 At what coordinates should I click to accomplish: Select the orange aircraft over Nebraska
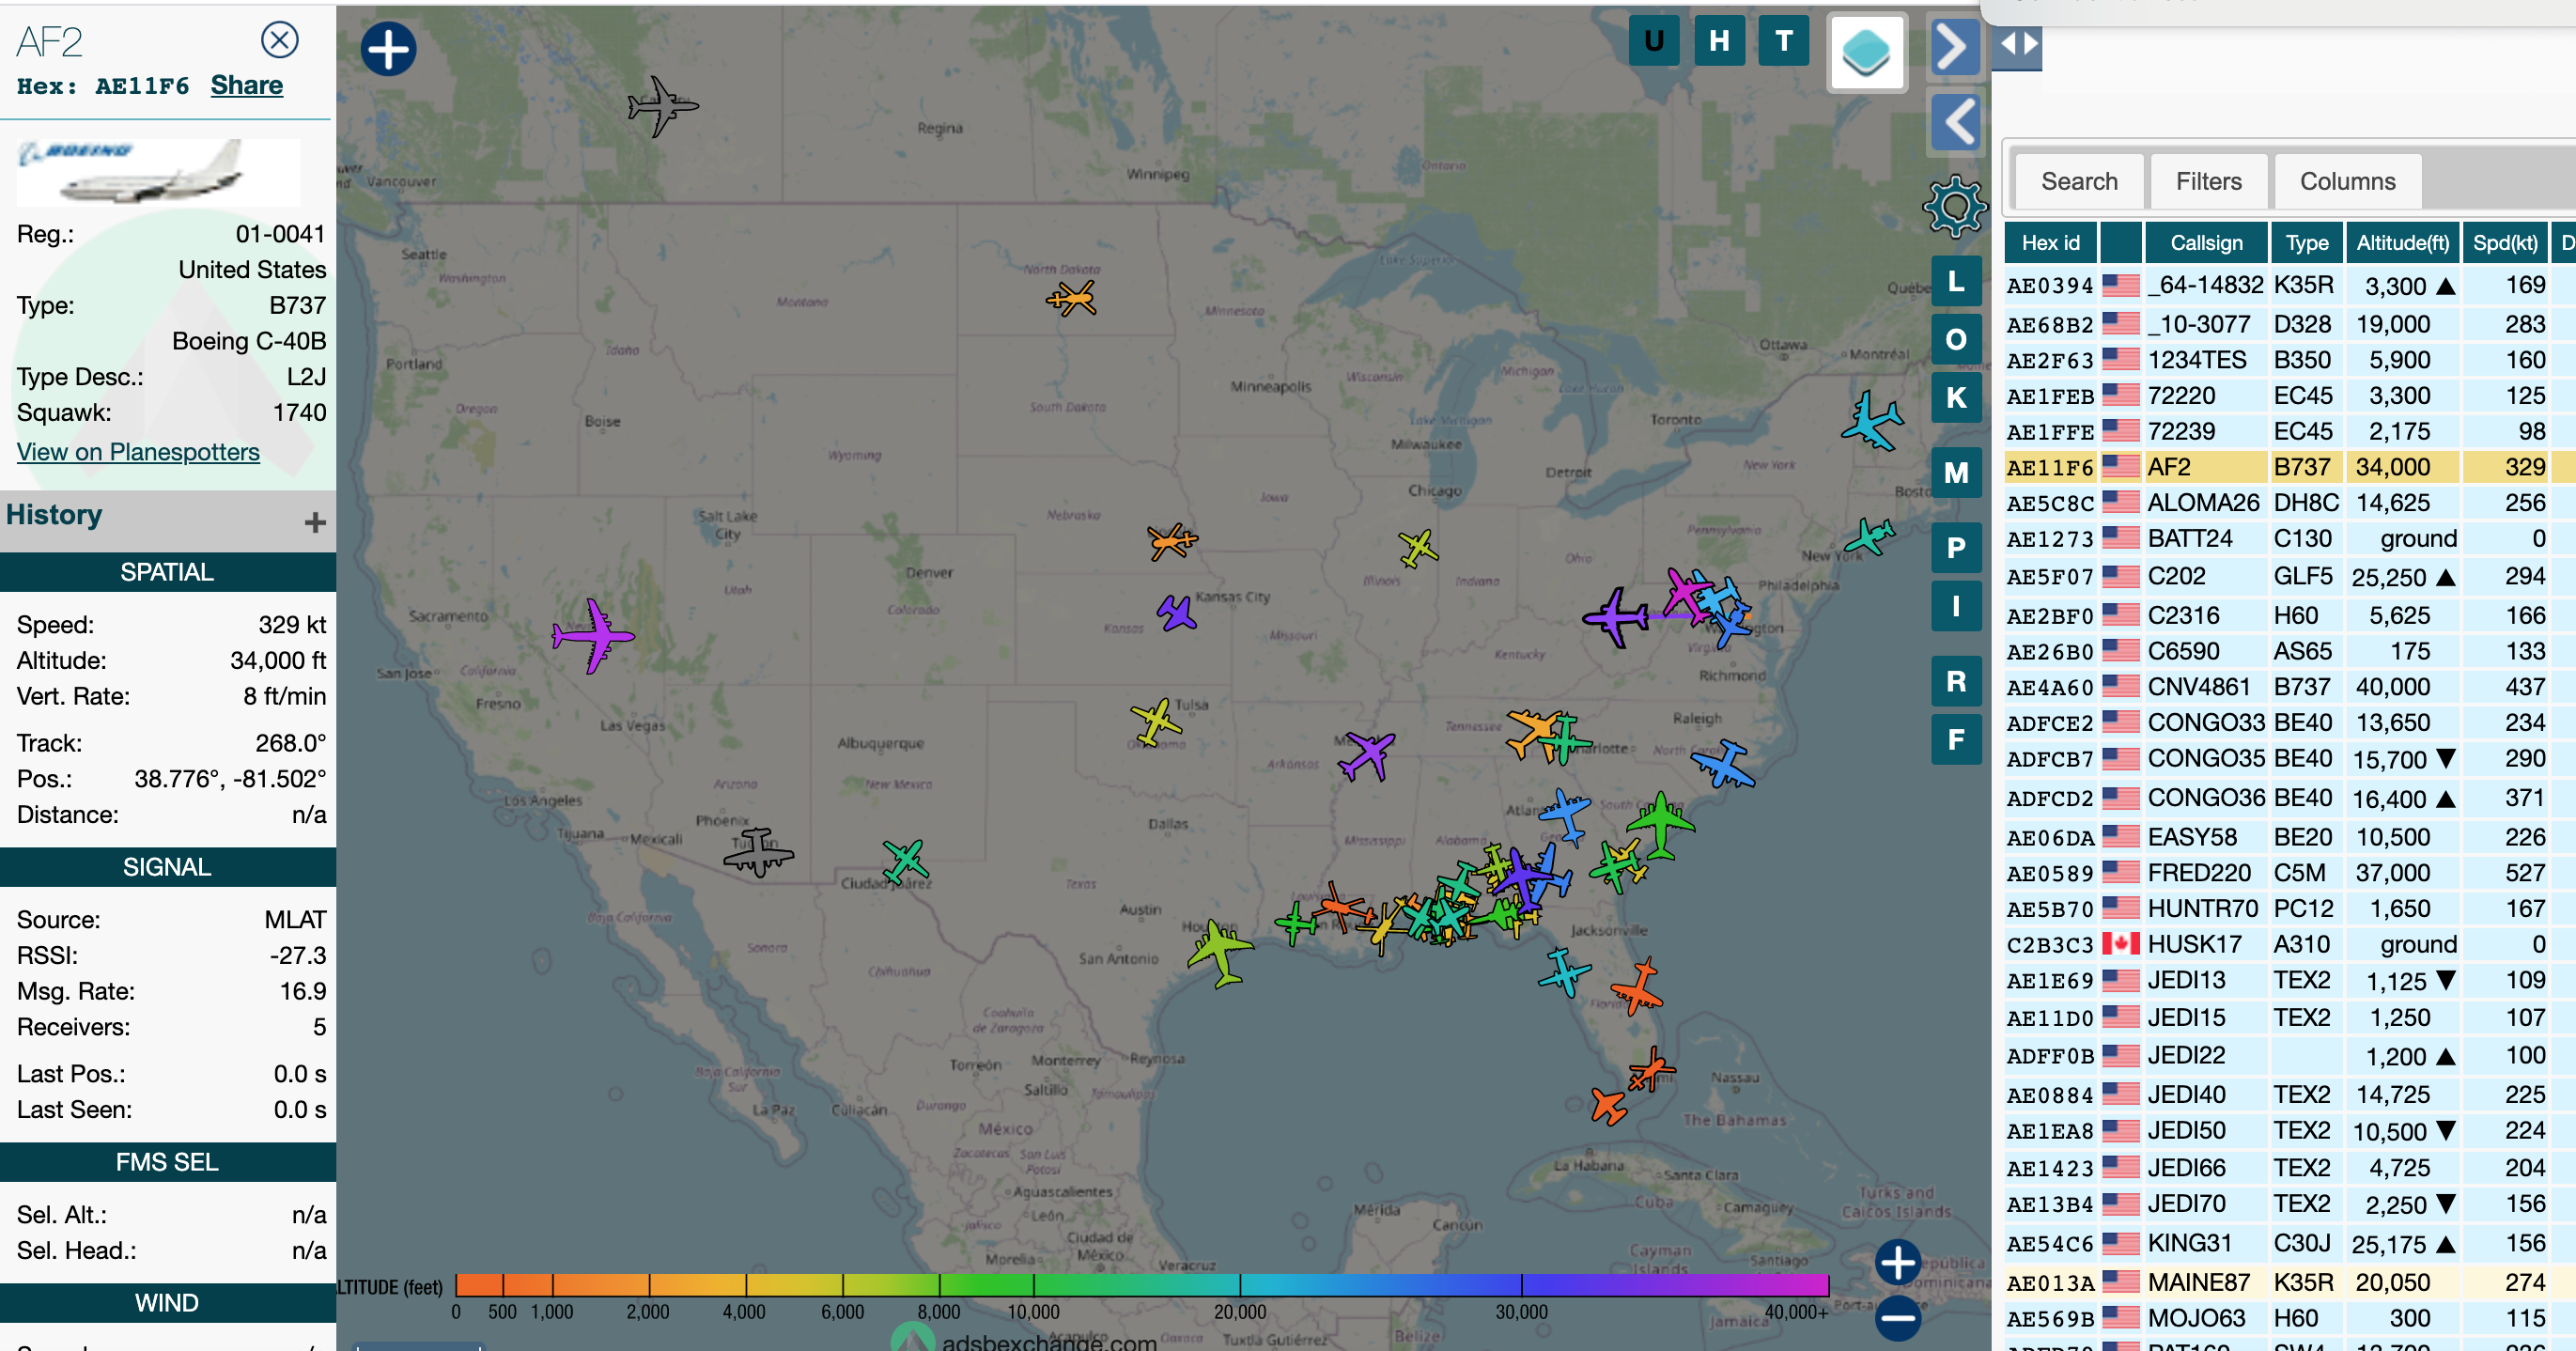click(x=1171, y=541)
